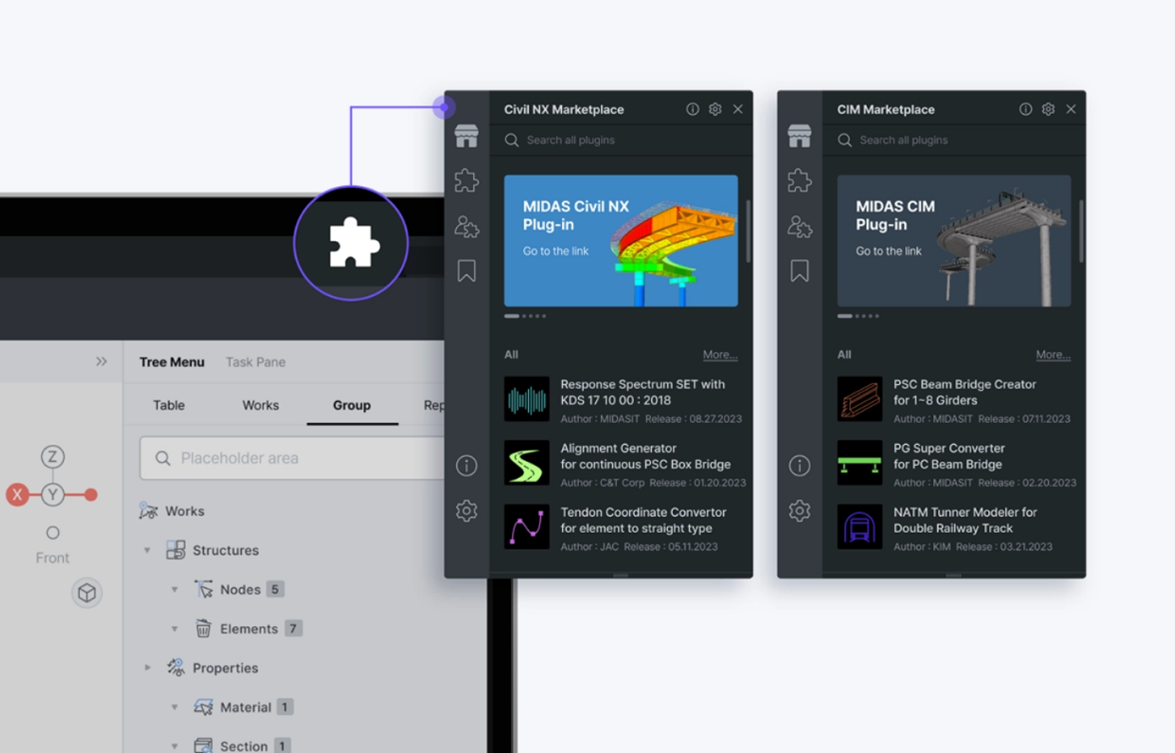
Task: Collapse the Nodes tree arrow
Action: 174,590
